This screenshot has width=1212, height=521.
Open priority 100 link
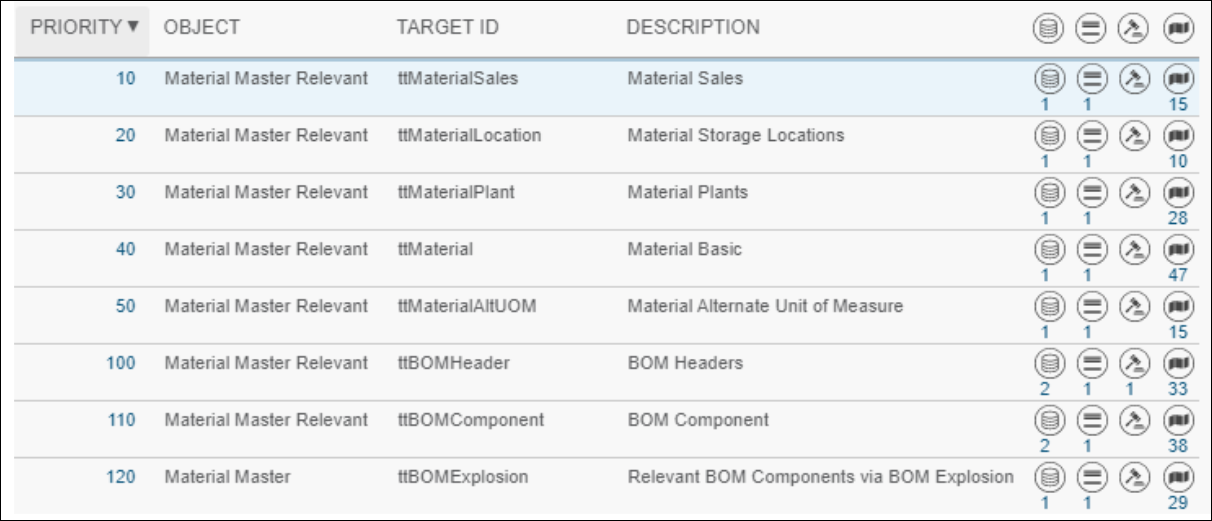coord(121,363)
